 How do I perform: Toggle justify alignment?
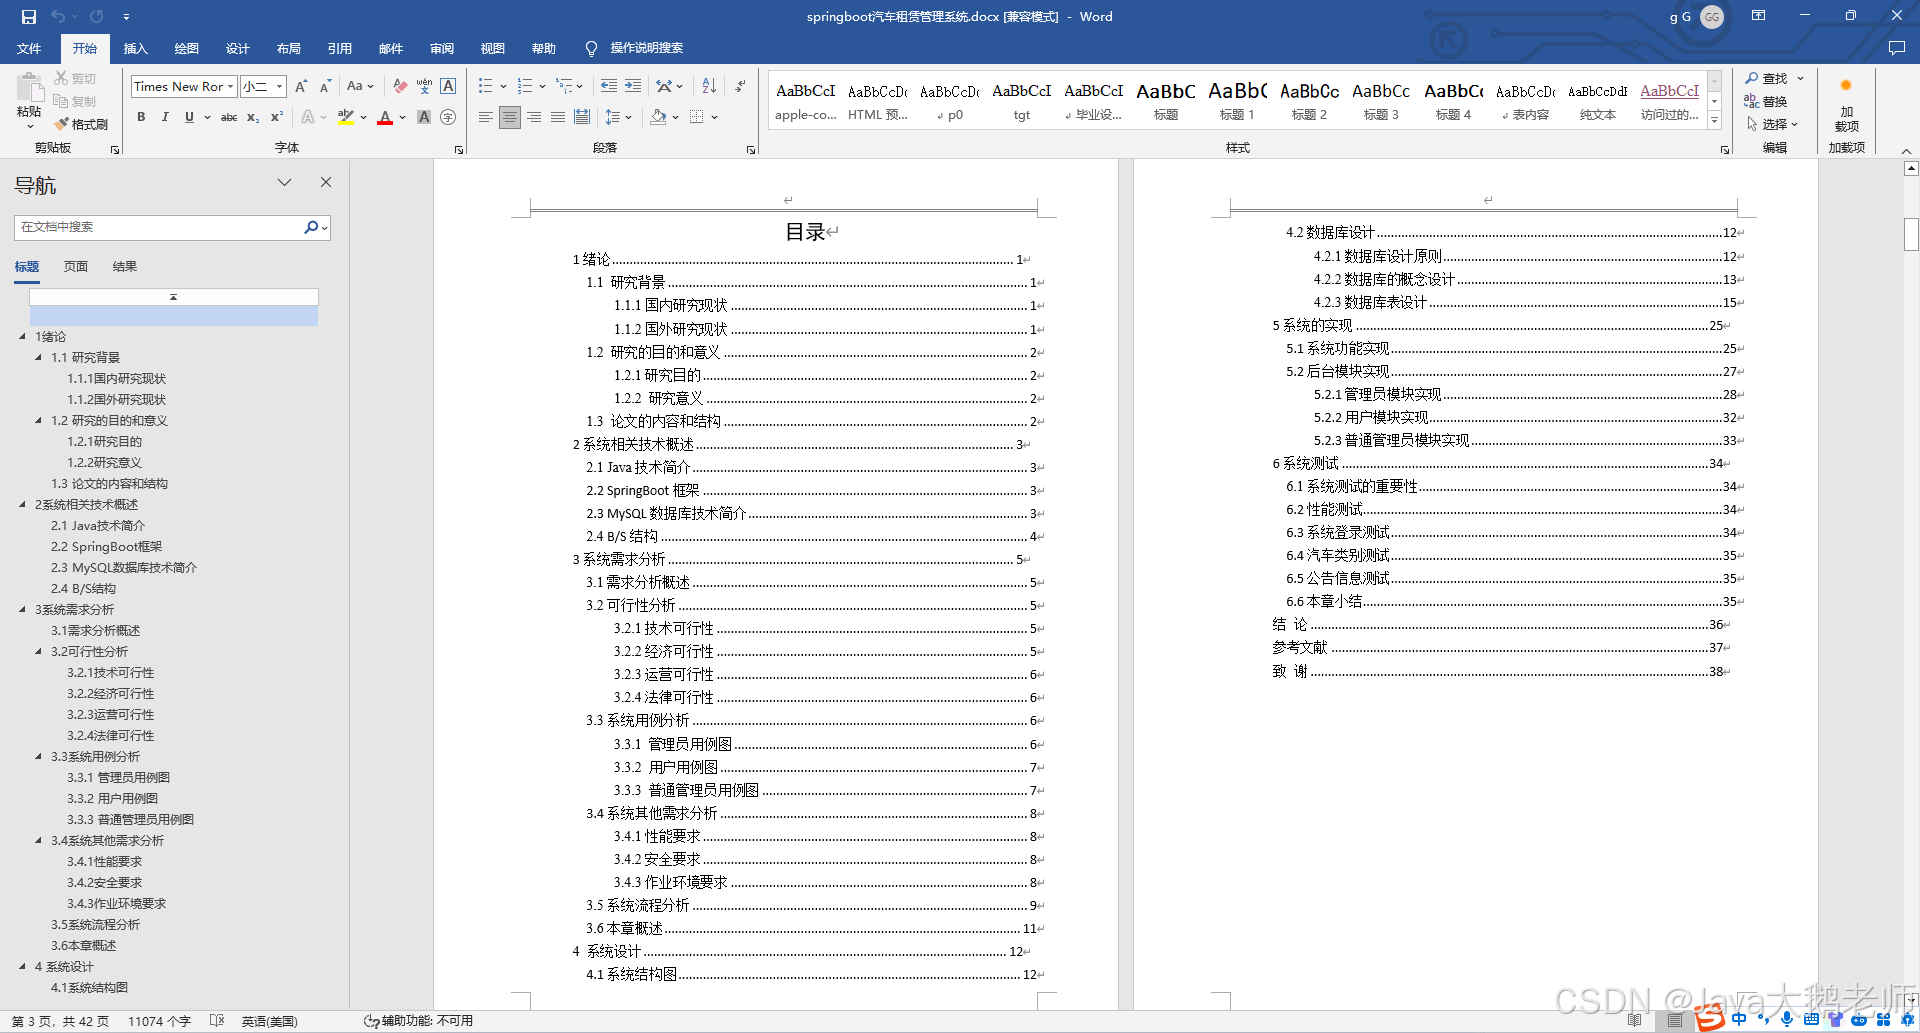[558, 117]
